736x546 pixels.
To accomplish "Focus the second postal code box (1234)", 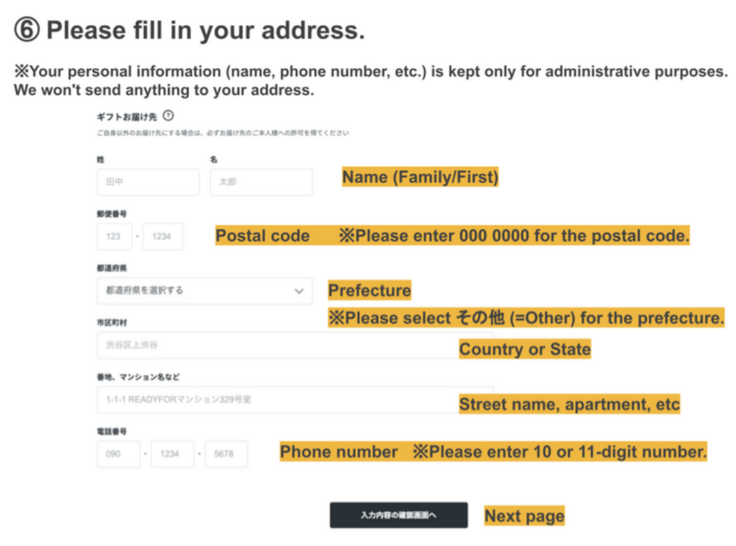I will pos(163,237).
